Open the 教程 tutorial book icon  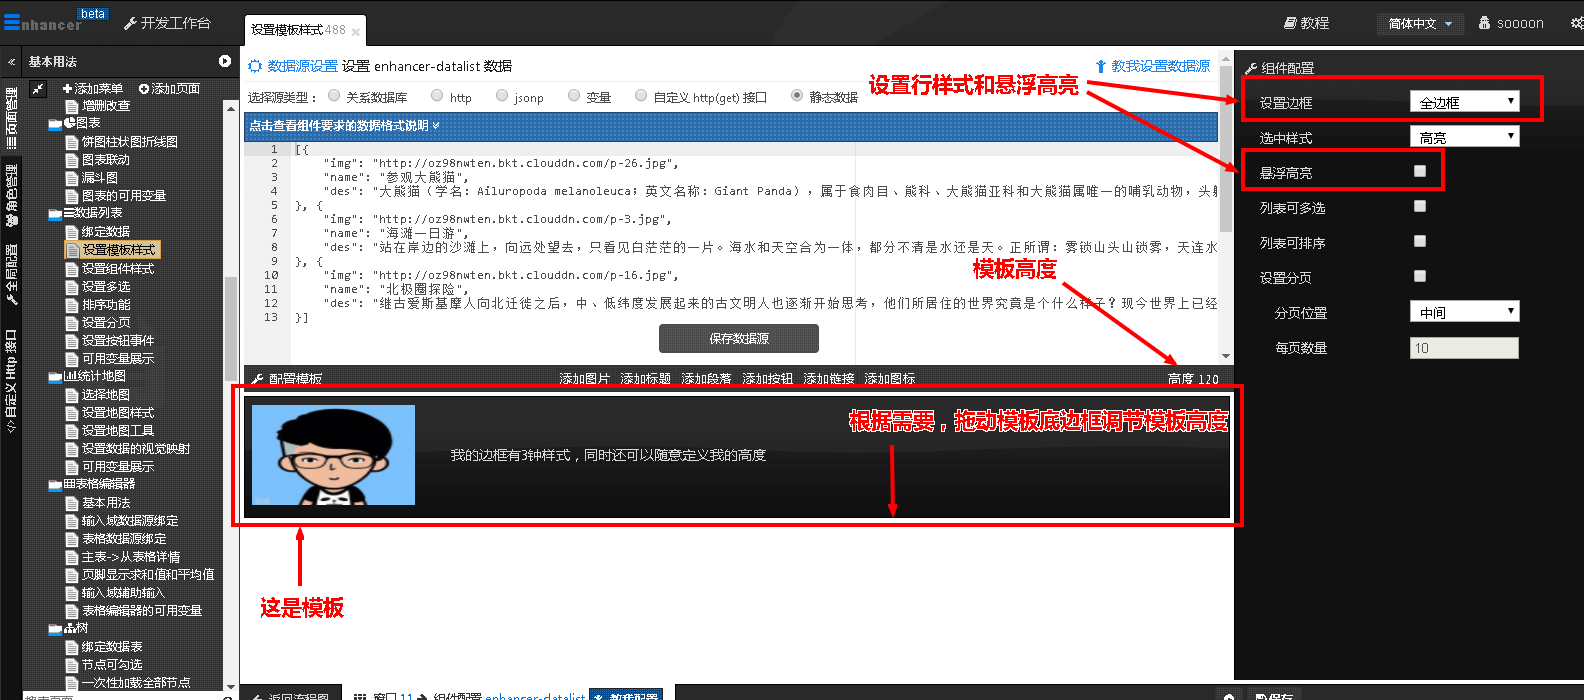[x=1291, y=23]
